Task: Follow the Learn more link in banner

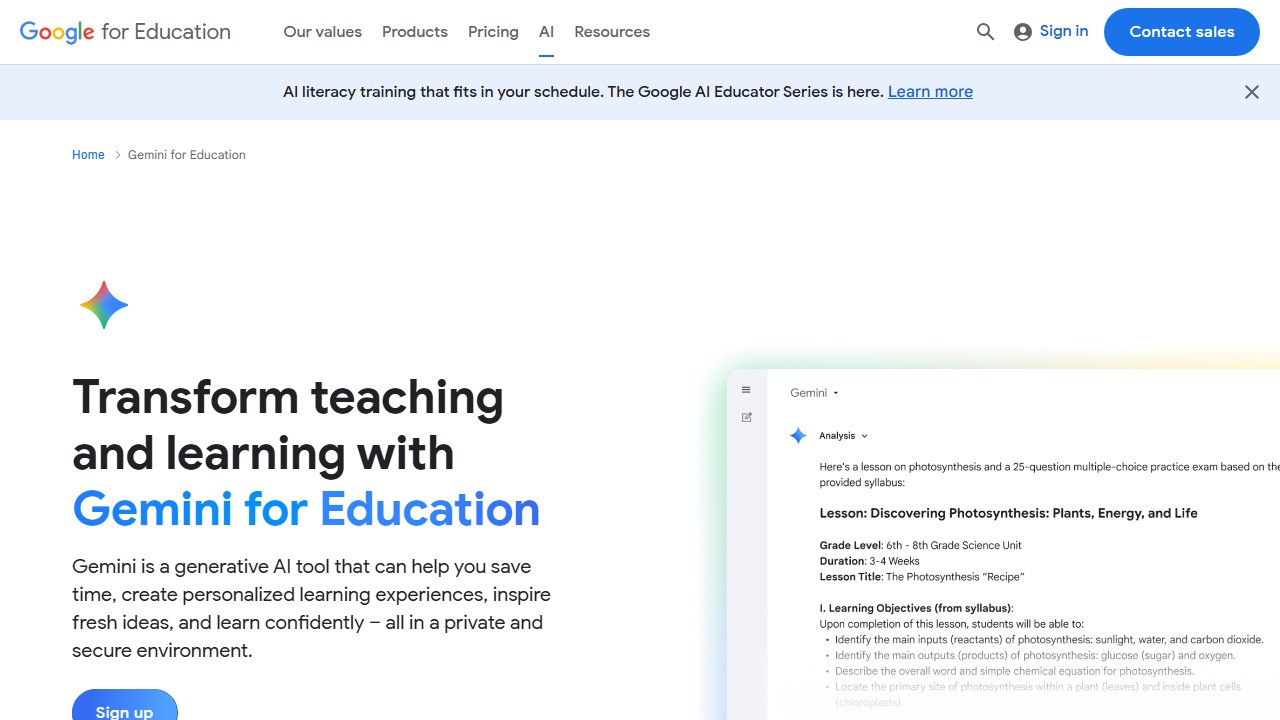Action: tap(930, 92)
